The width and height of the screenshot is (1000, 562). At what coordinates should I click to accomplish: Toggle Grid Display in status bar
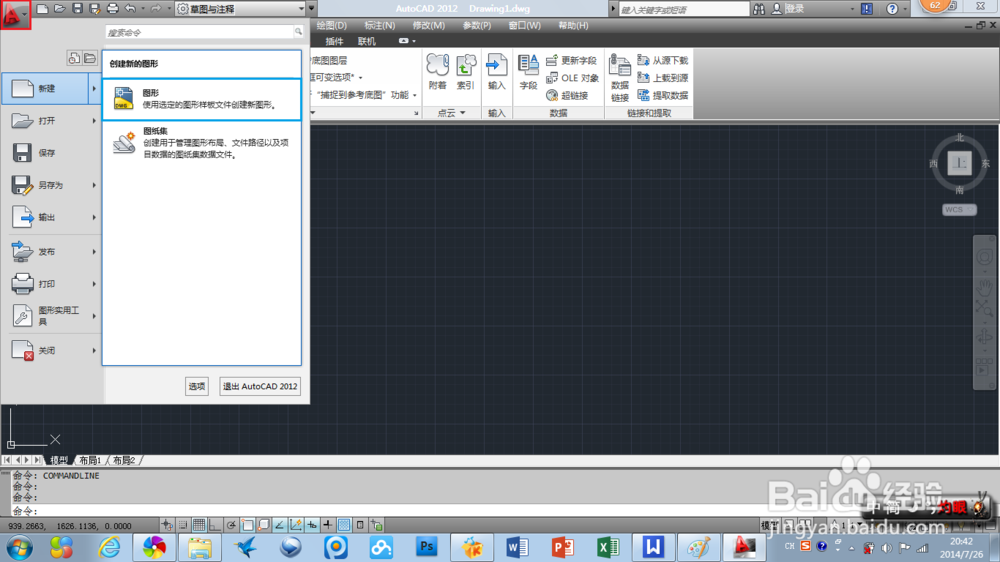coord(199,525)
